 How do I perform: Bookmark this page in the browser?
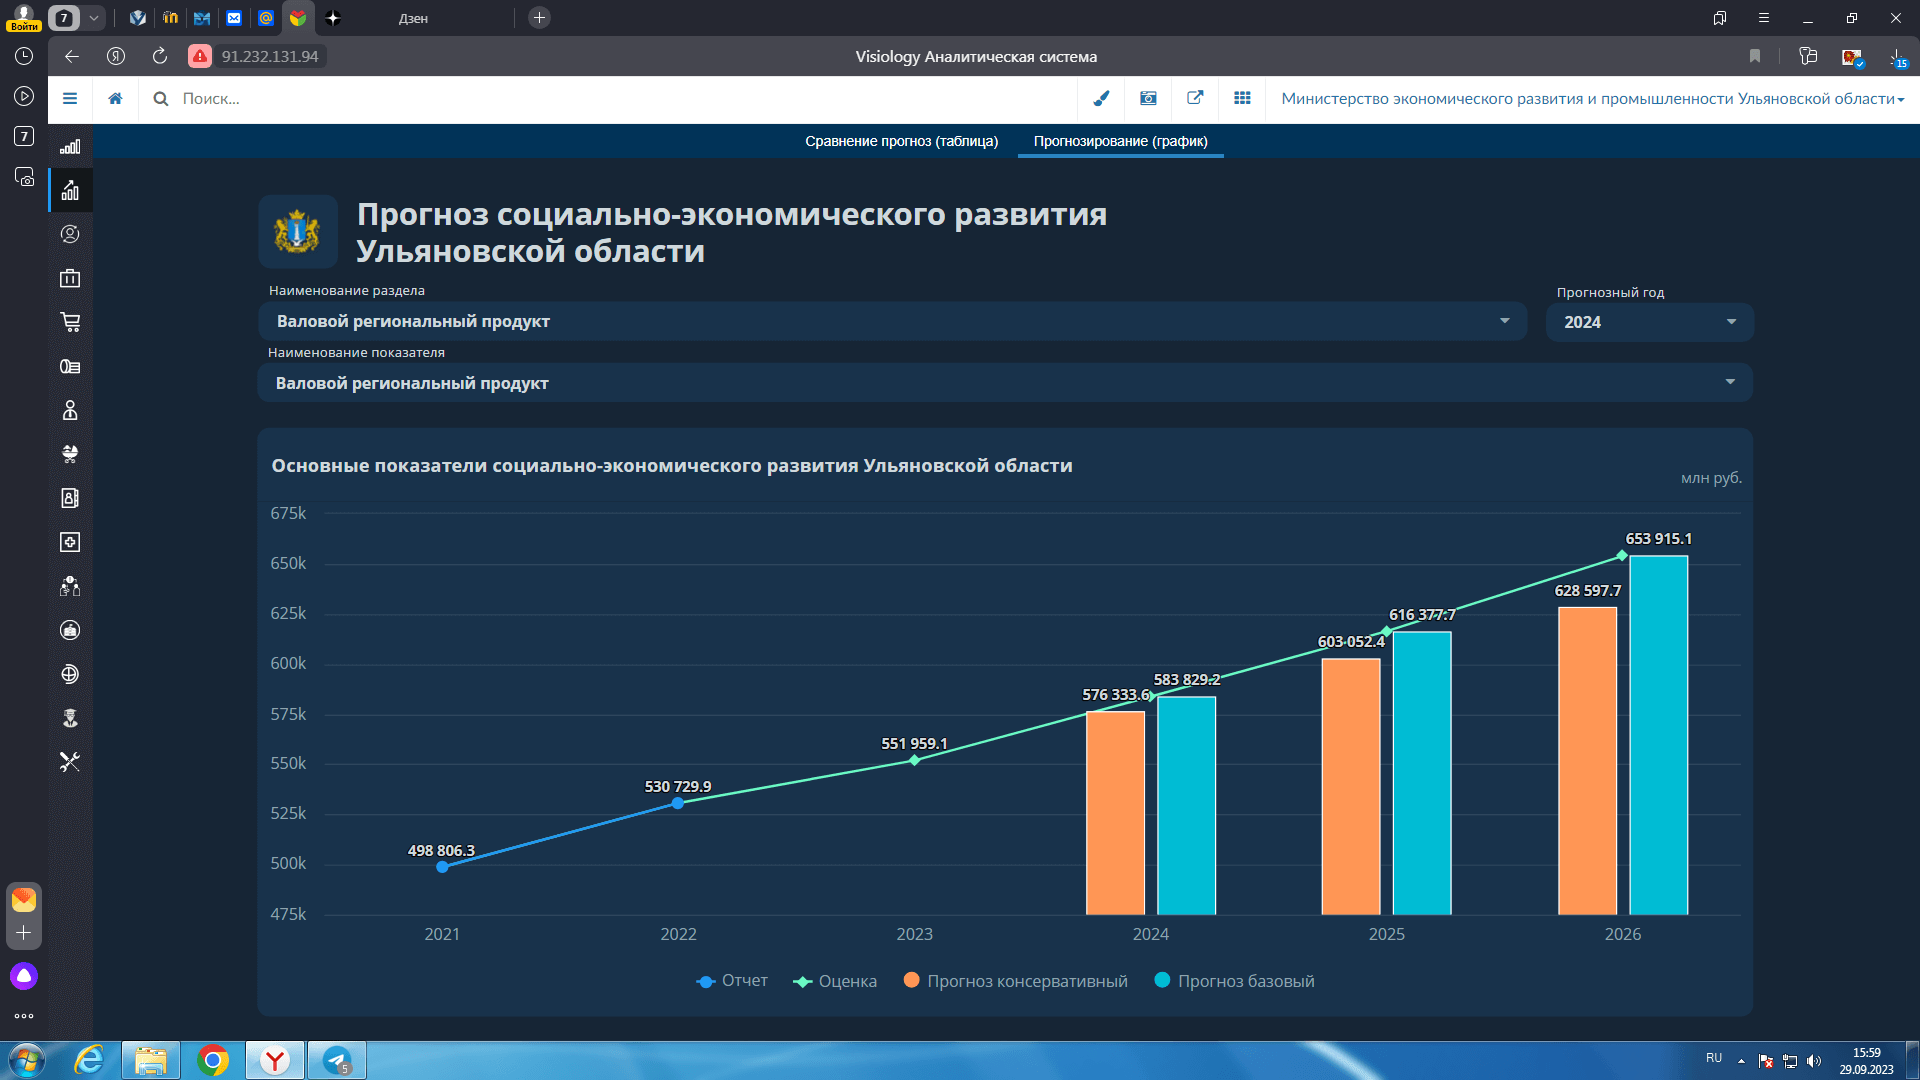(1755, 56)
